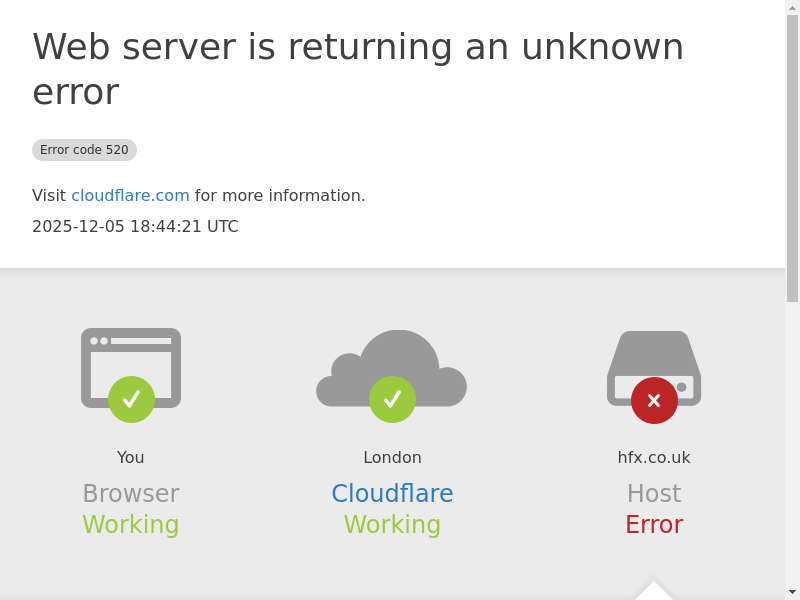800x600 pixels.
Task: Click the blue Cloudflare status link
Action: pyautogui.click(x=392, y=494)
